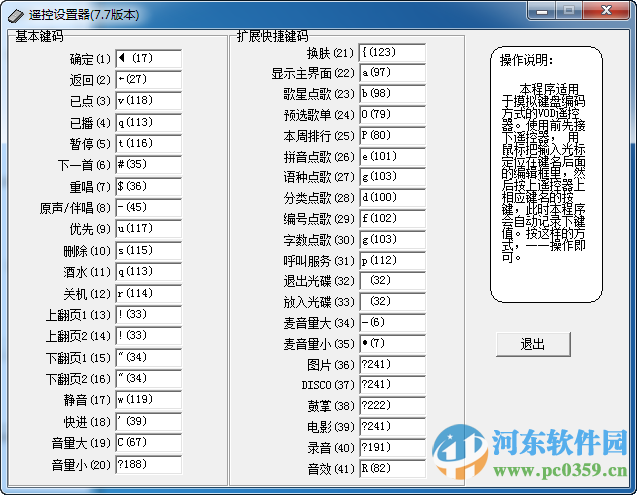Focus the 删除 (10) input field

pos(149,251)
